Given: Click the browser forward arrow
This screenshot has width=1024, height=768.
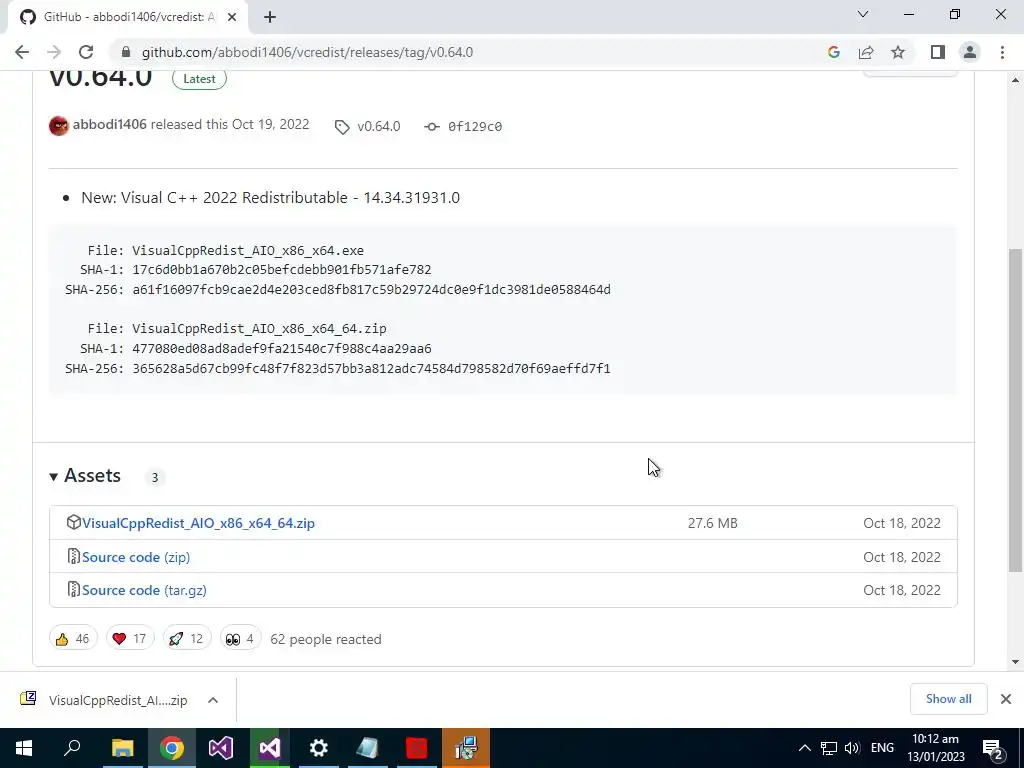Looking at the screenshot, I should 54,52.
